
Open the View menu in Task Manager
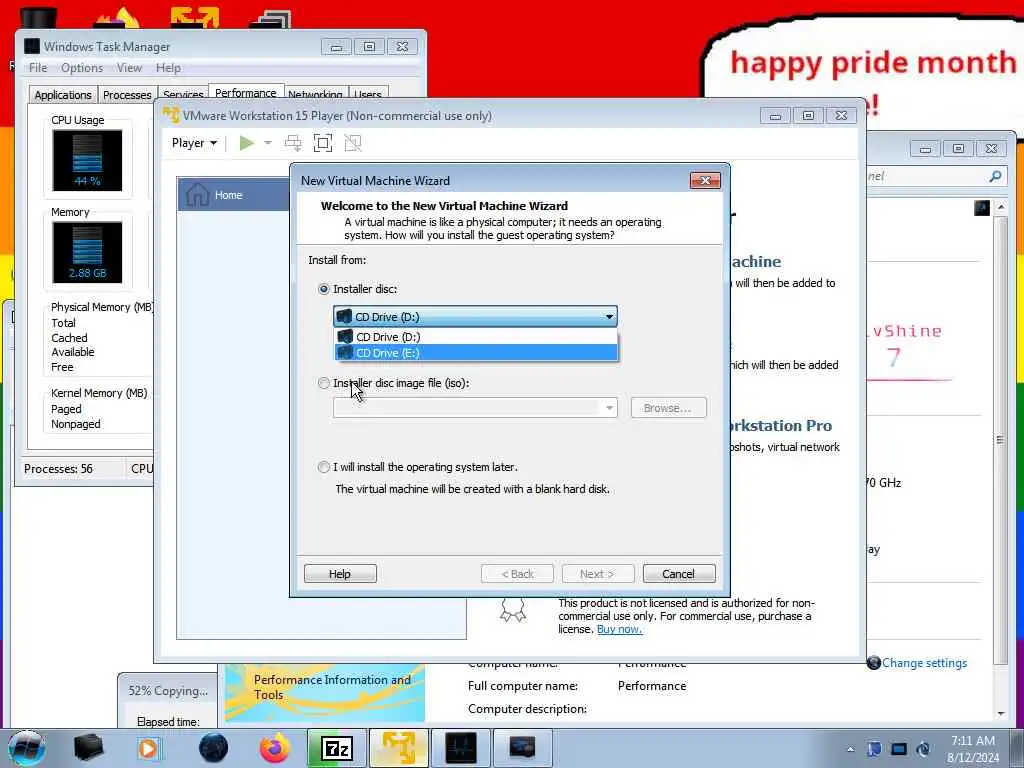click(129, 68)
